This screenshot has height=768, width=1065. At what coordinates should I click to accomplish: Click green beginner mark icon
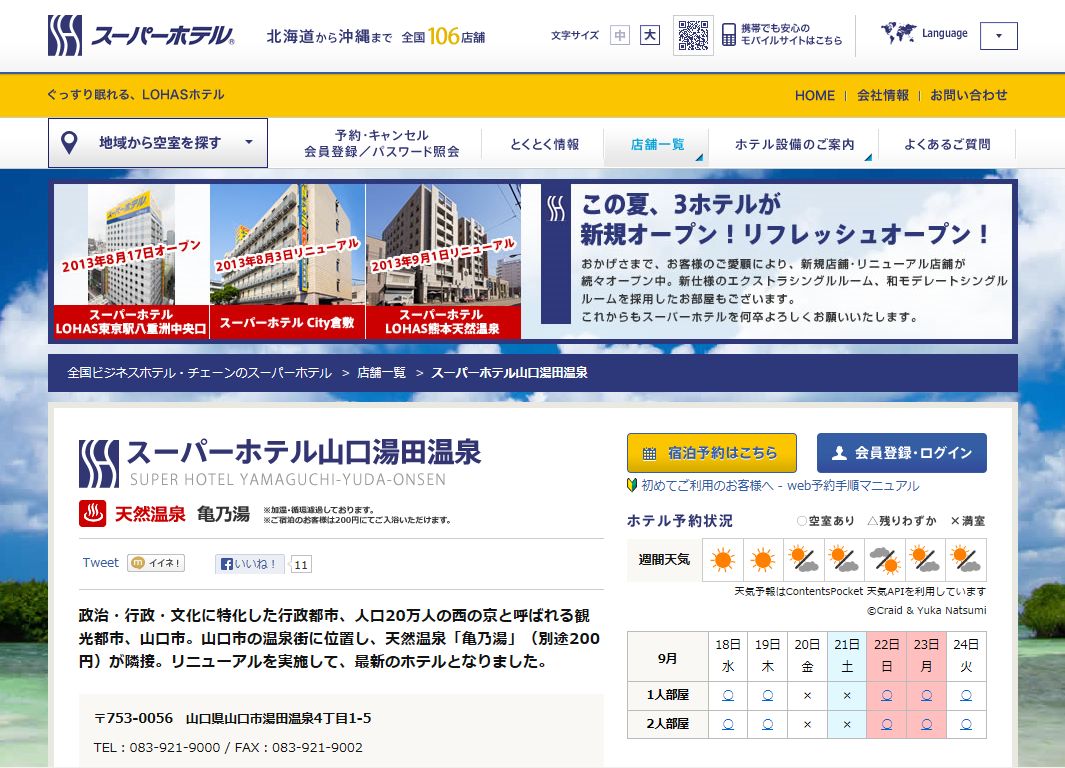pyautogui.click(x=632, y=486)
